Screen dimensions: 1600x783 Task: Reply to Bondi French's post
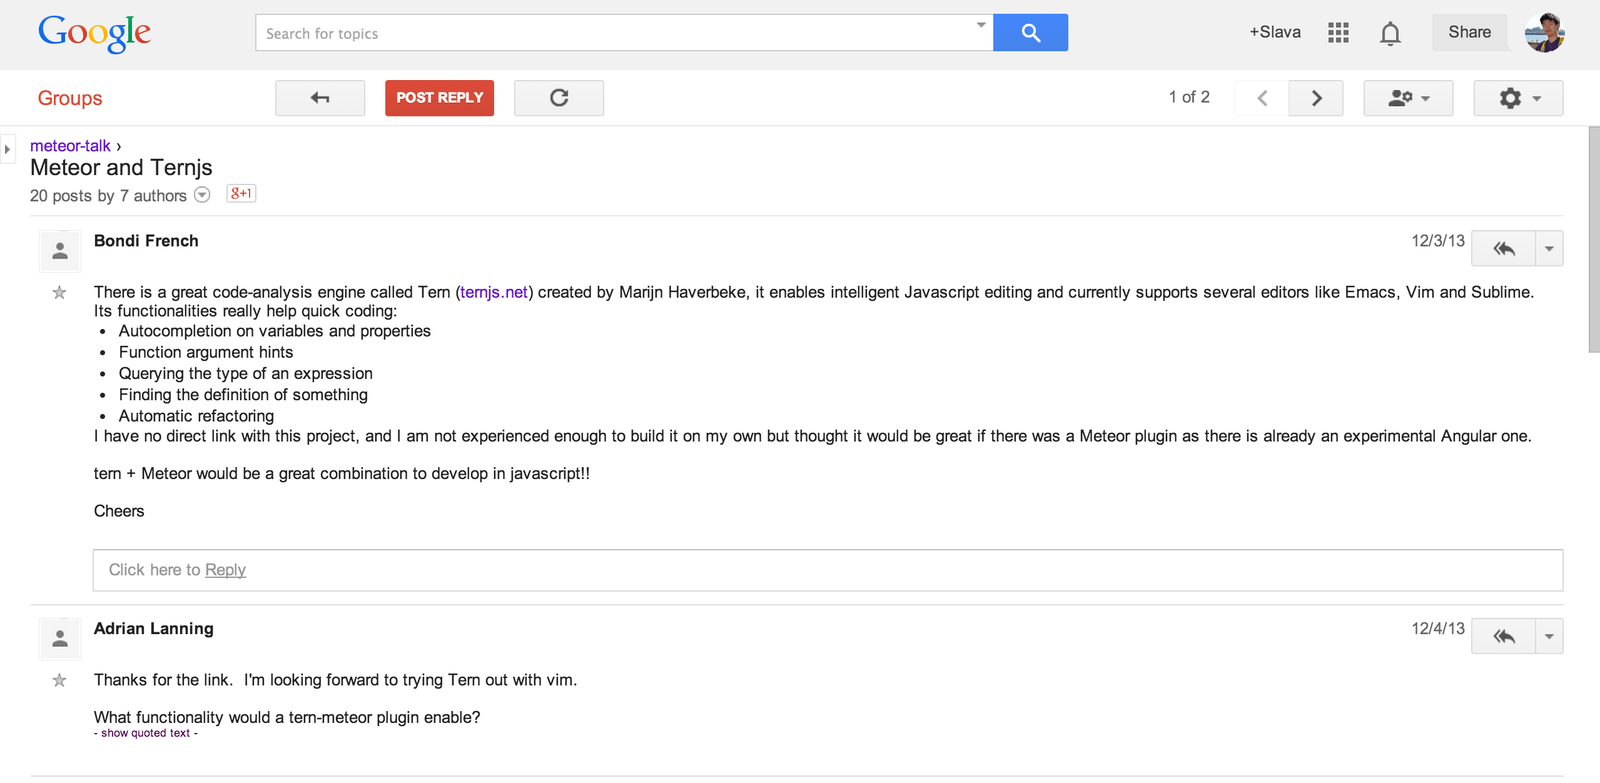pos(1503,249)
